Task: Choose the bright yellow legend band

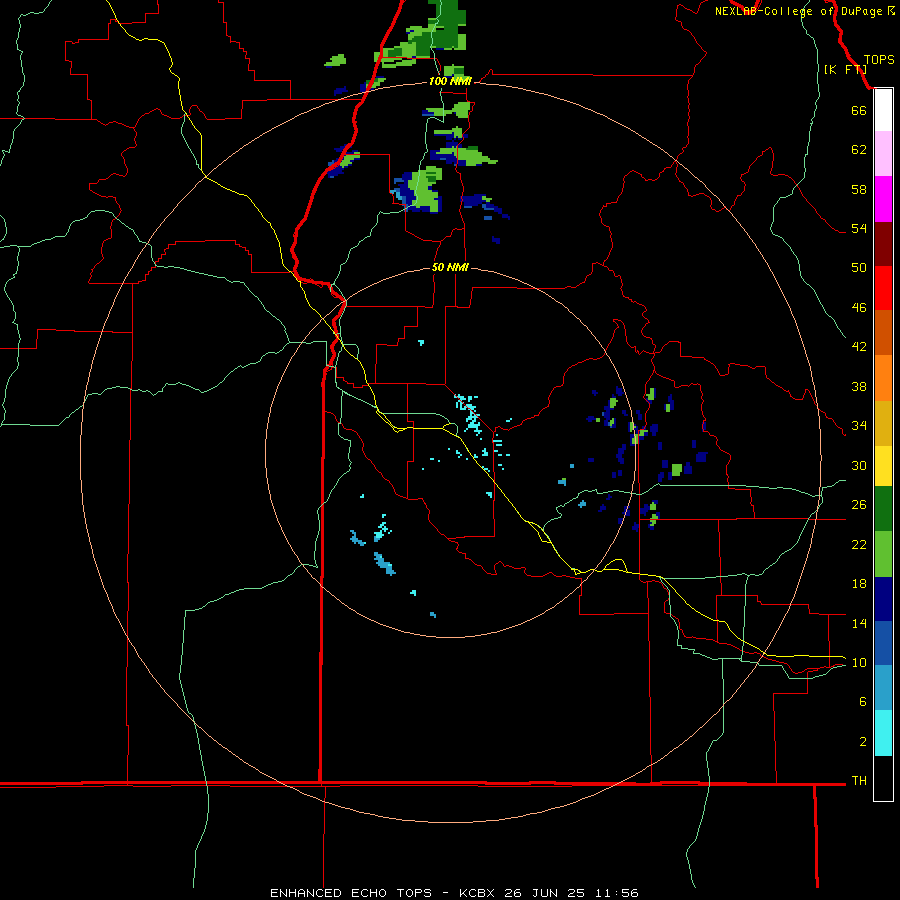Action: click(x=883, y=466)
